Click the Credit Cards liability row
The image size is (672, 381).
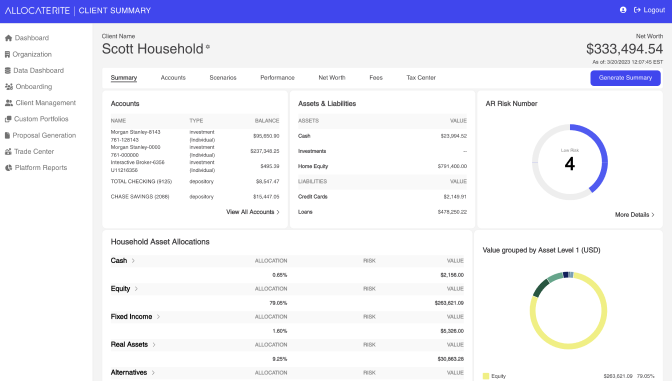pyautogui.click(x=382, y=197)
